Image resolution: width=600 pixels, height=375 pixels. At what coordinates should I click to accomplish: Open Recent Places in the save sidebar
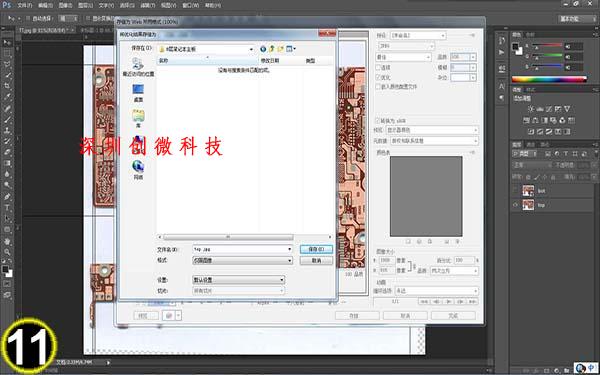point(138,67)
